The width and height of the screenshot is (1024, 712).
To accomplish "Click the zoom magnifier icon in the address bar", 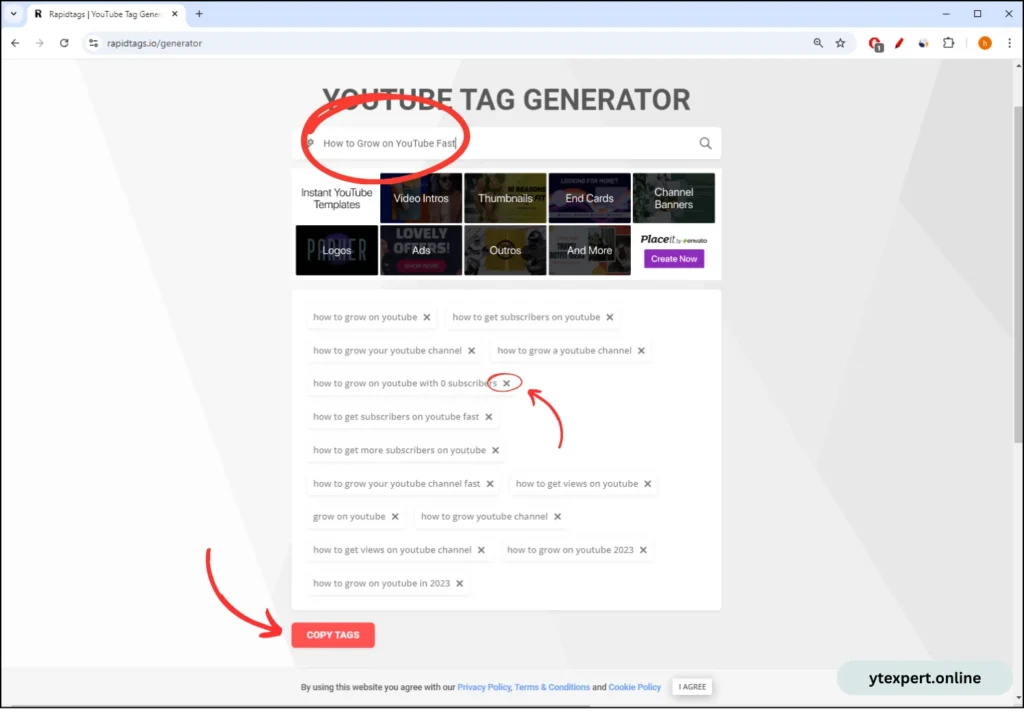I will pos(818,43).
